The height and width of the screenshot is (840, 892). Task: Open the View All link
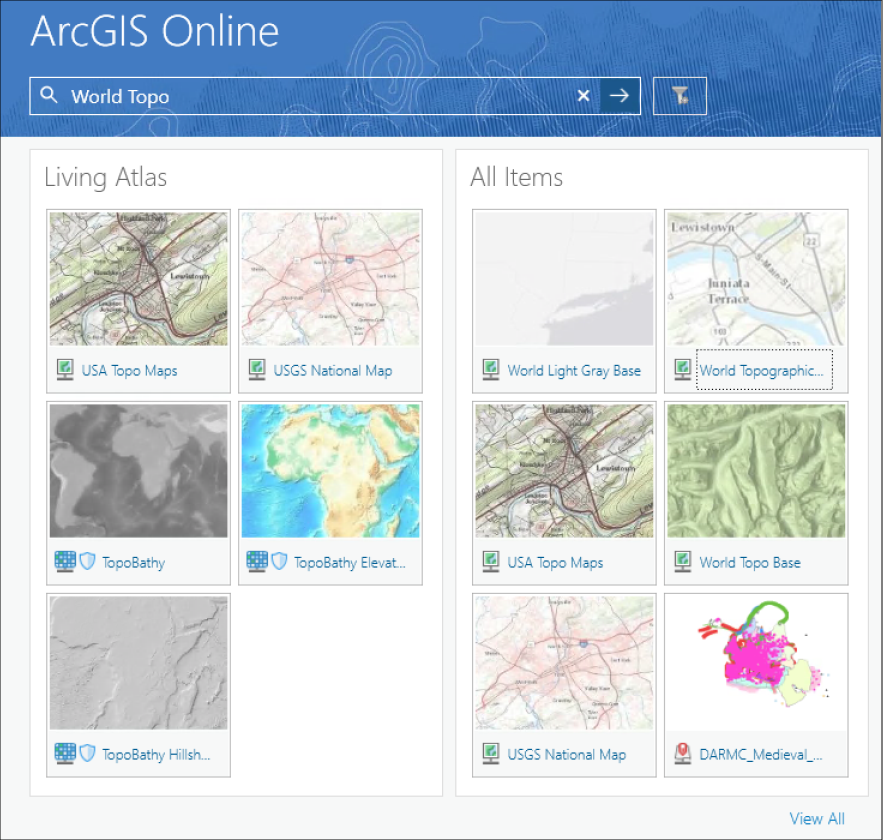pos(817,818)
